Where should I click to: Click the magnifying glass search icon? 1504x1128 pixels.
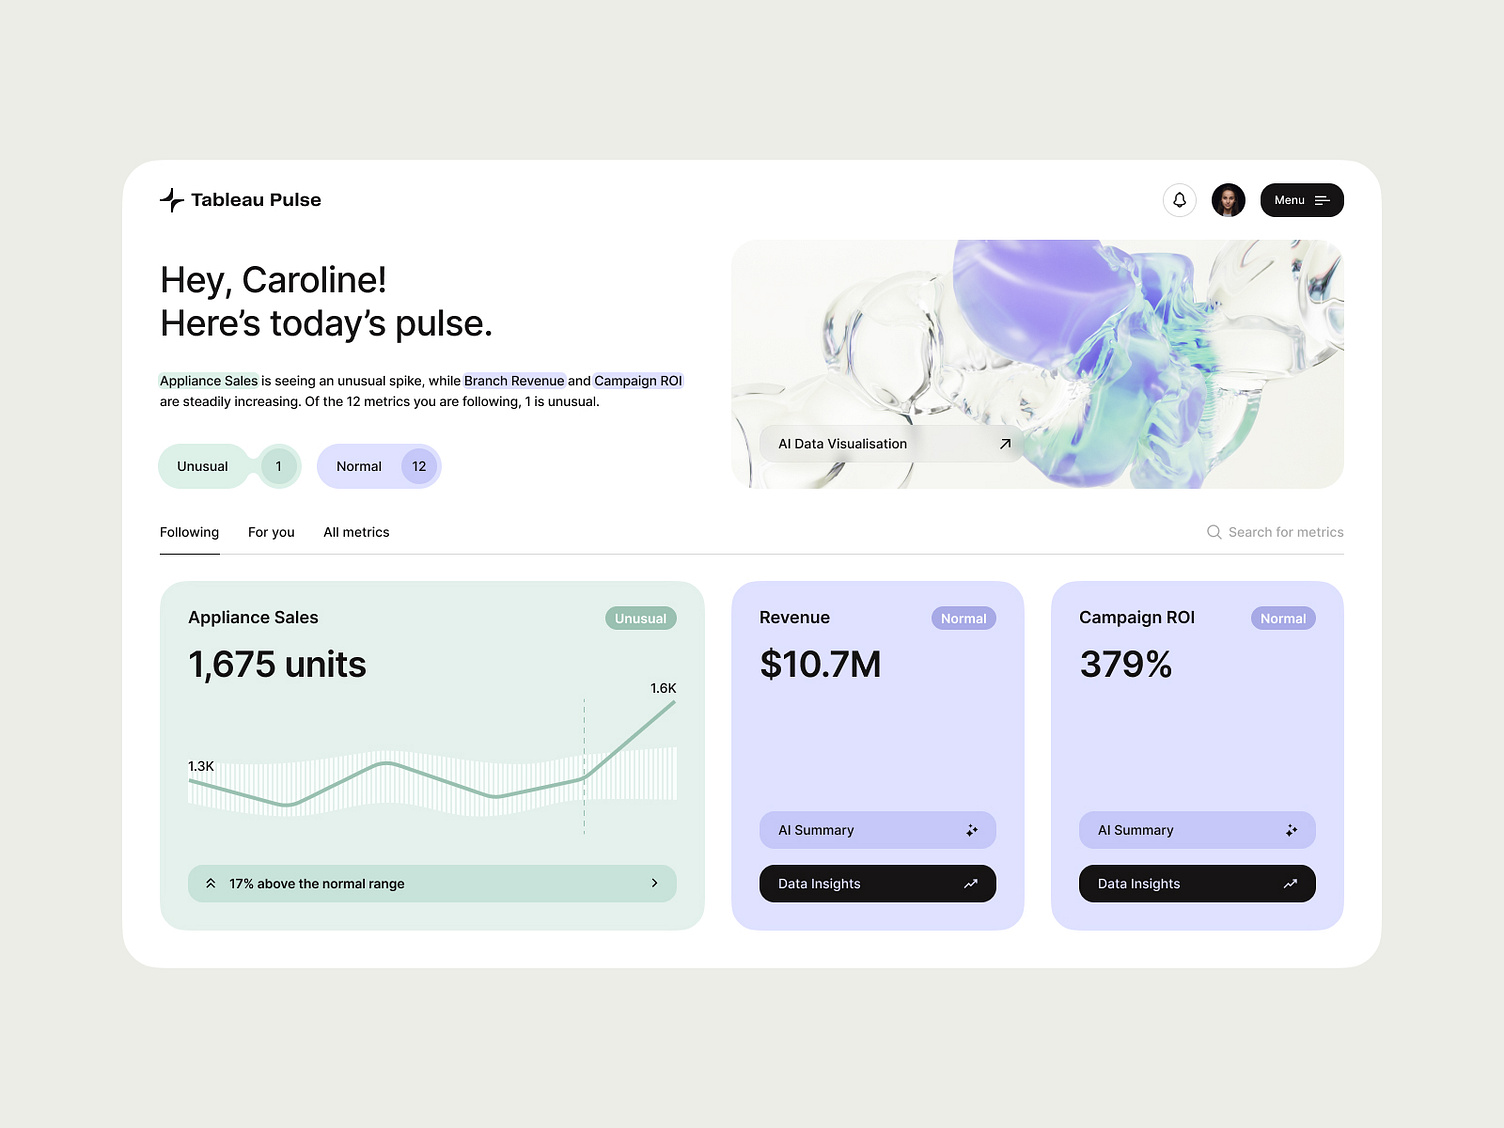tap(1214, 532)
